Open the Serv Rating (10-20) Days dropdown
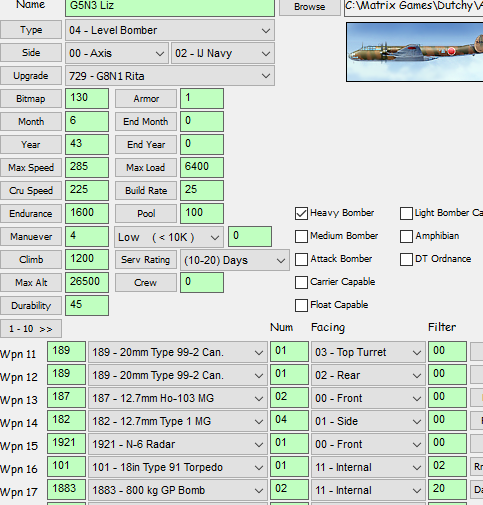Viewport: 483px width, 505px height. pyautogui.click(x=235, y=260)
